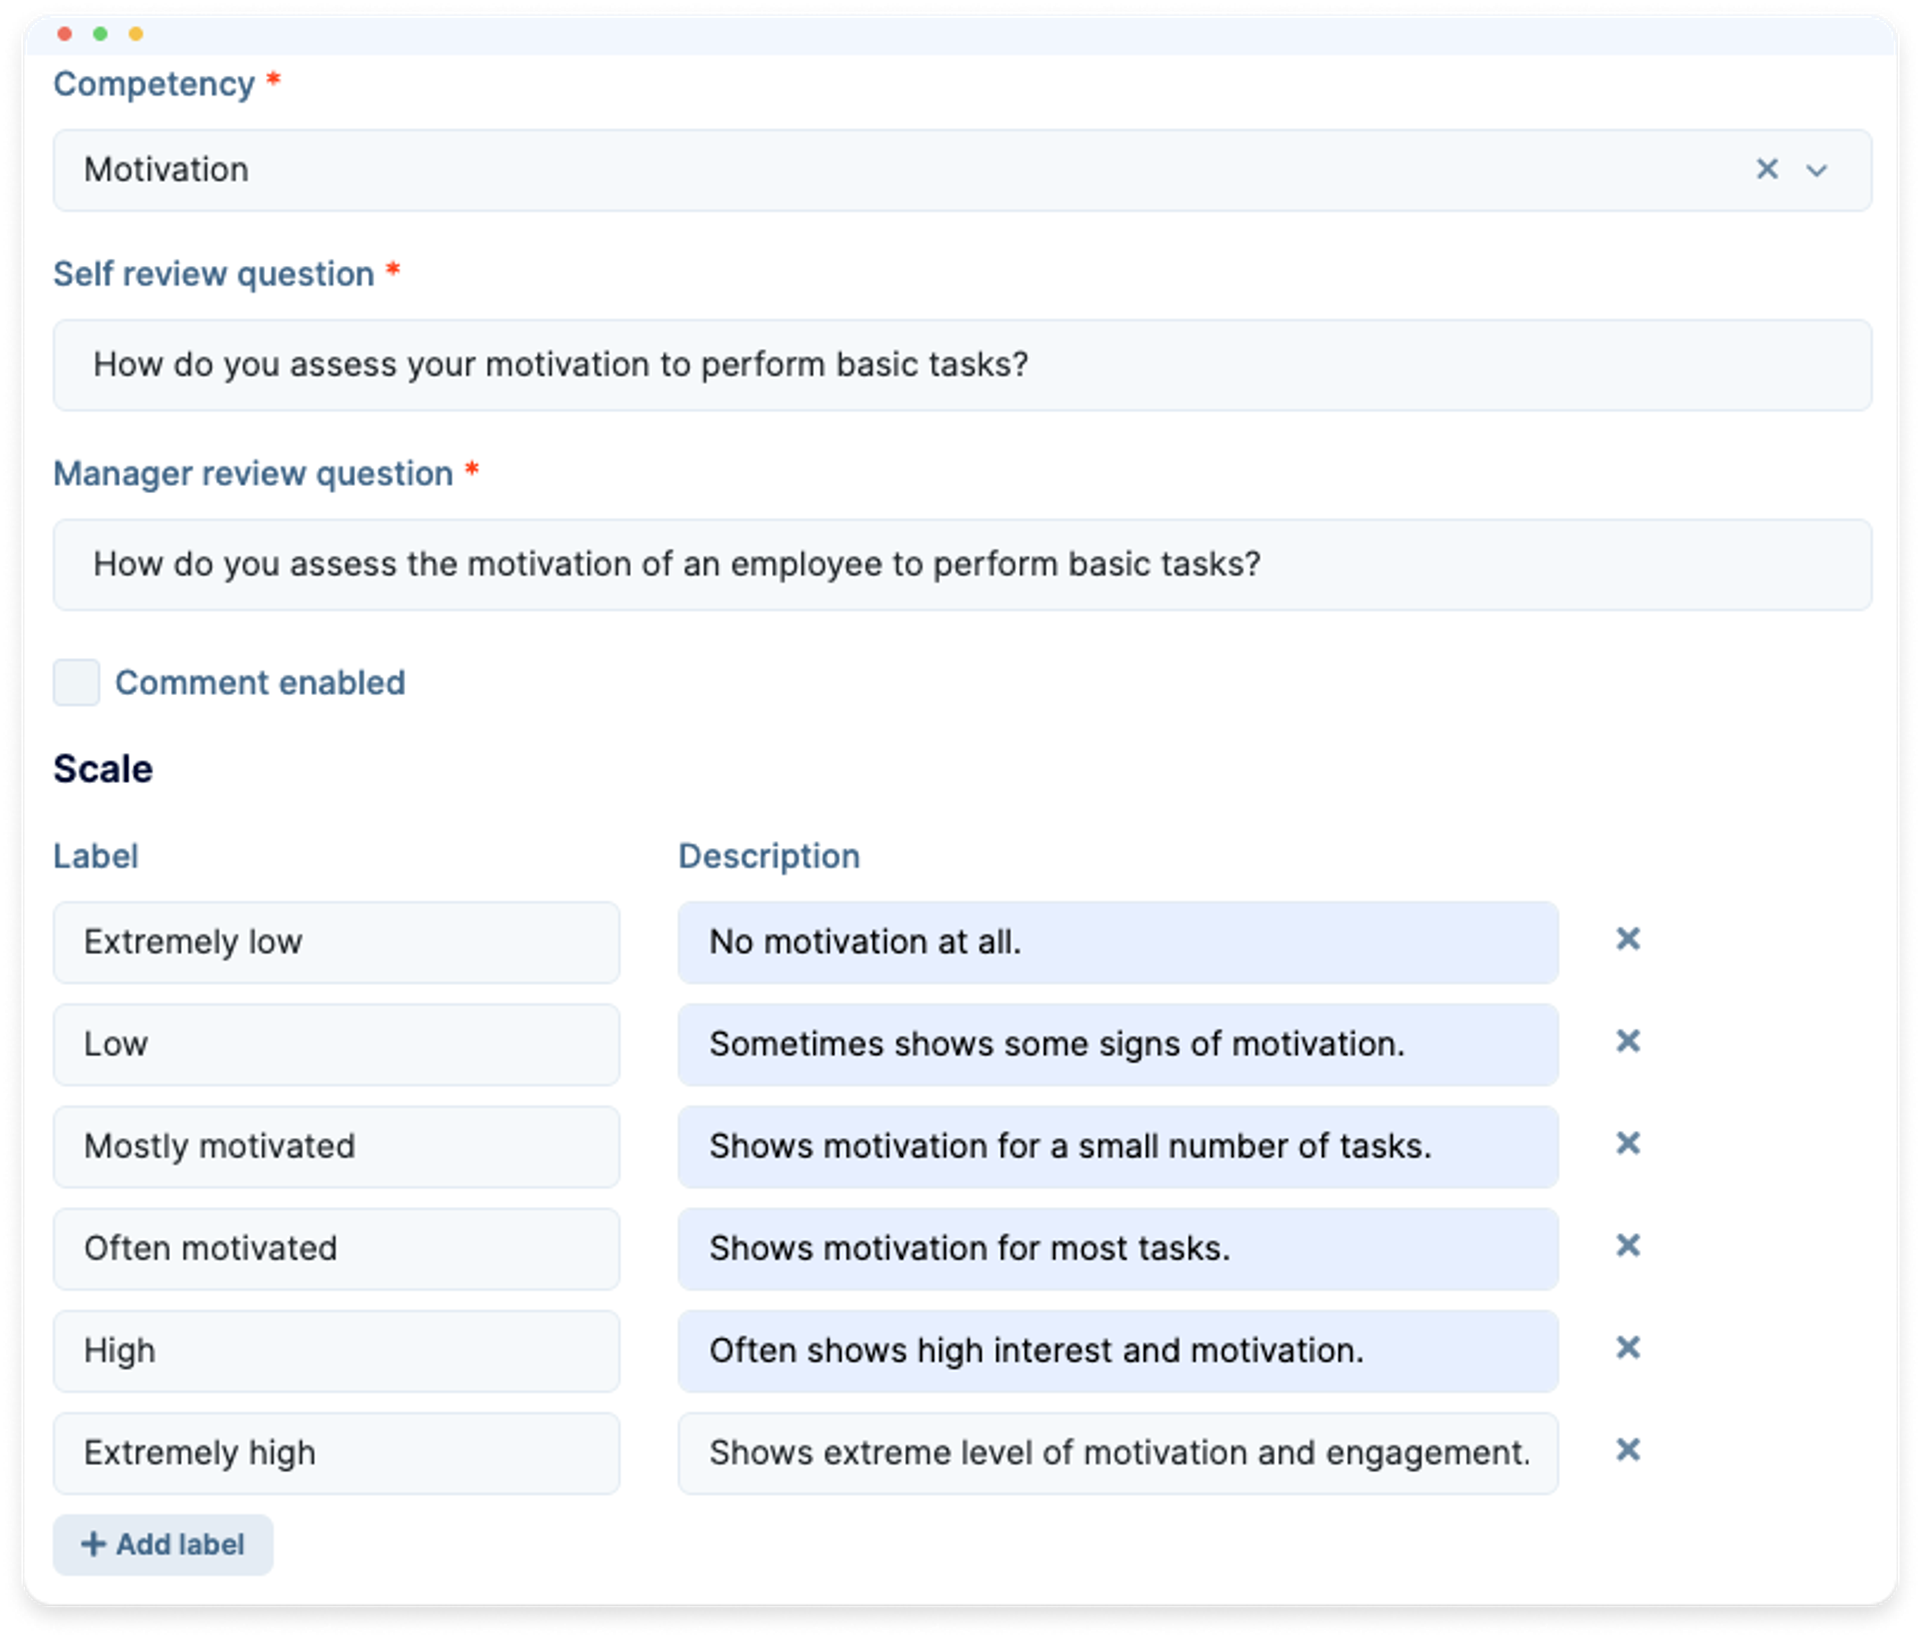Viewport: 1920px width, 1637px height.
Task: Remove the High scale row
Action: click(x=1627, y=1347)
